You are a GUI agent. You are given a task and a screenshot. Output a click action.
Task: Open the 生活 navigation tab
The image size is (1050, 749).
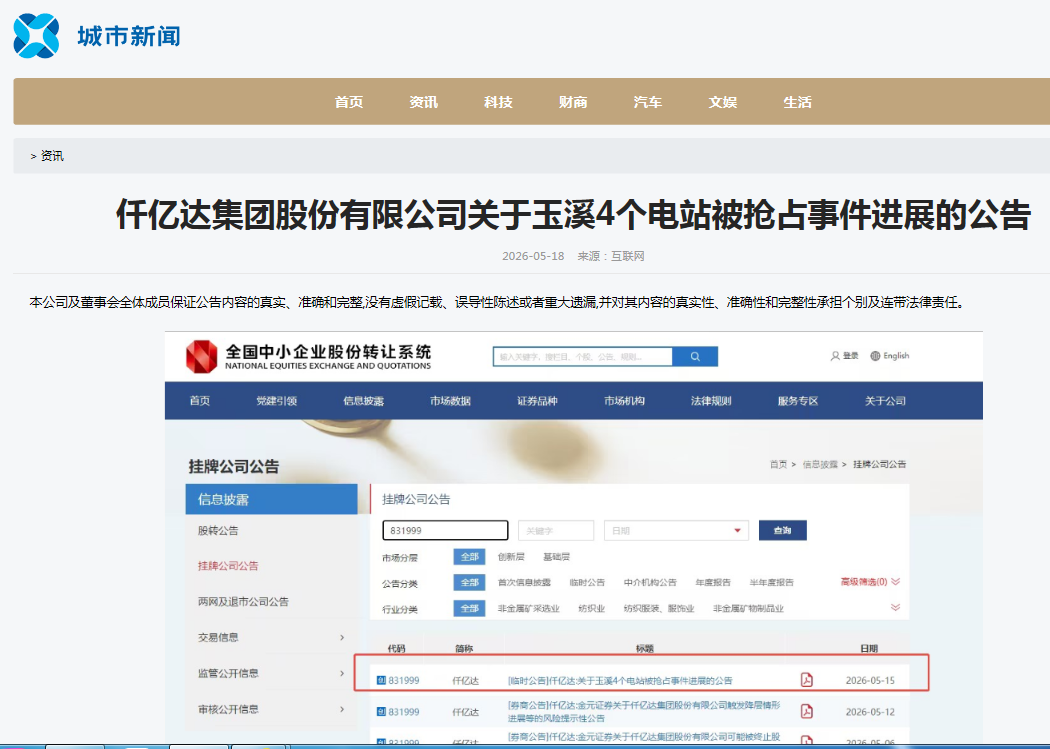[798, 102]
